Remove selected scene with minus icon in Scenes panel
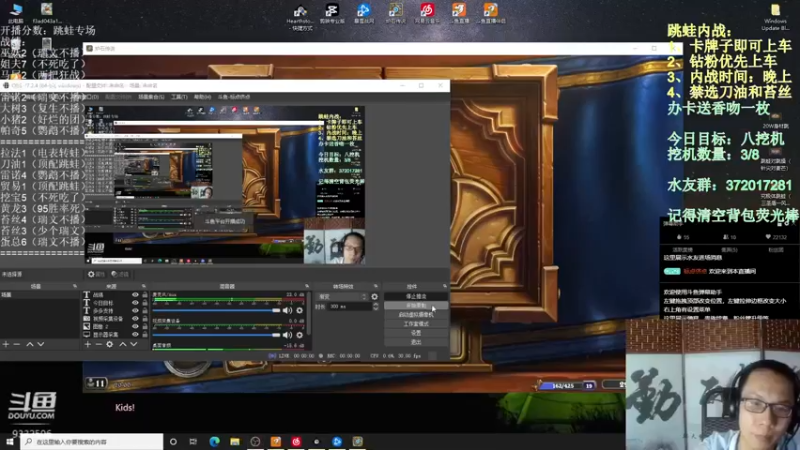The width and height of the screenshot is (800, 450). pyautogui.click(x=17, y=344)
